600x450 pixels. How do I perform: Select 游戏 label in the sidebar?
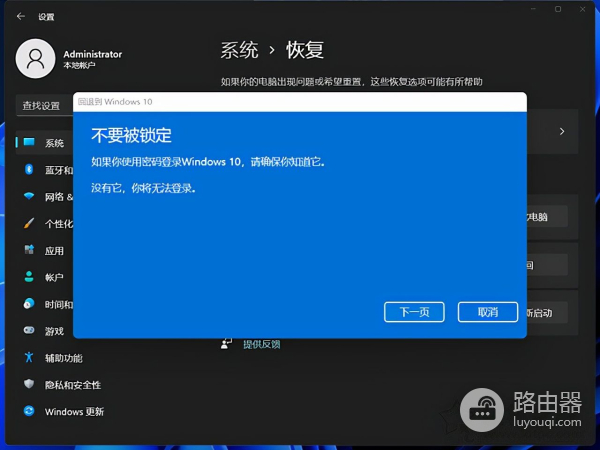(x=54, y=331)
